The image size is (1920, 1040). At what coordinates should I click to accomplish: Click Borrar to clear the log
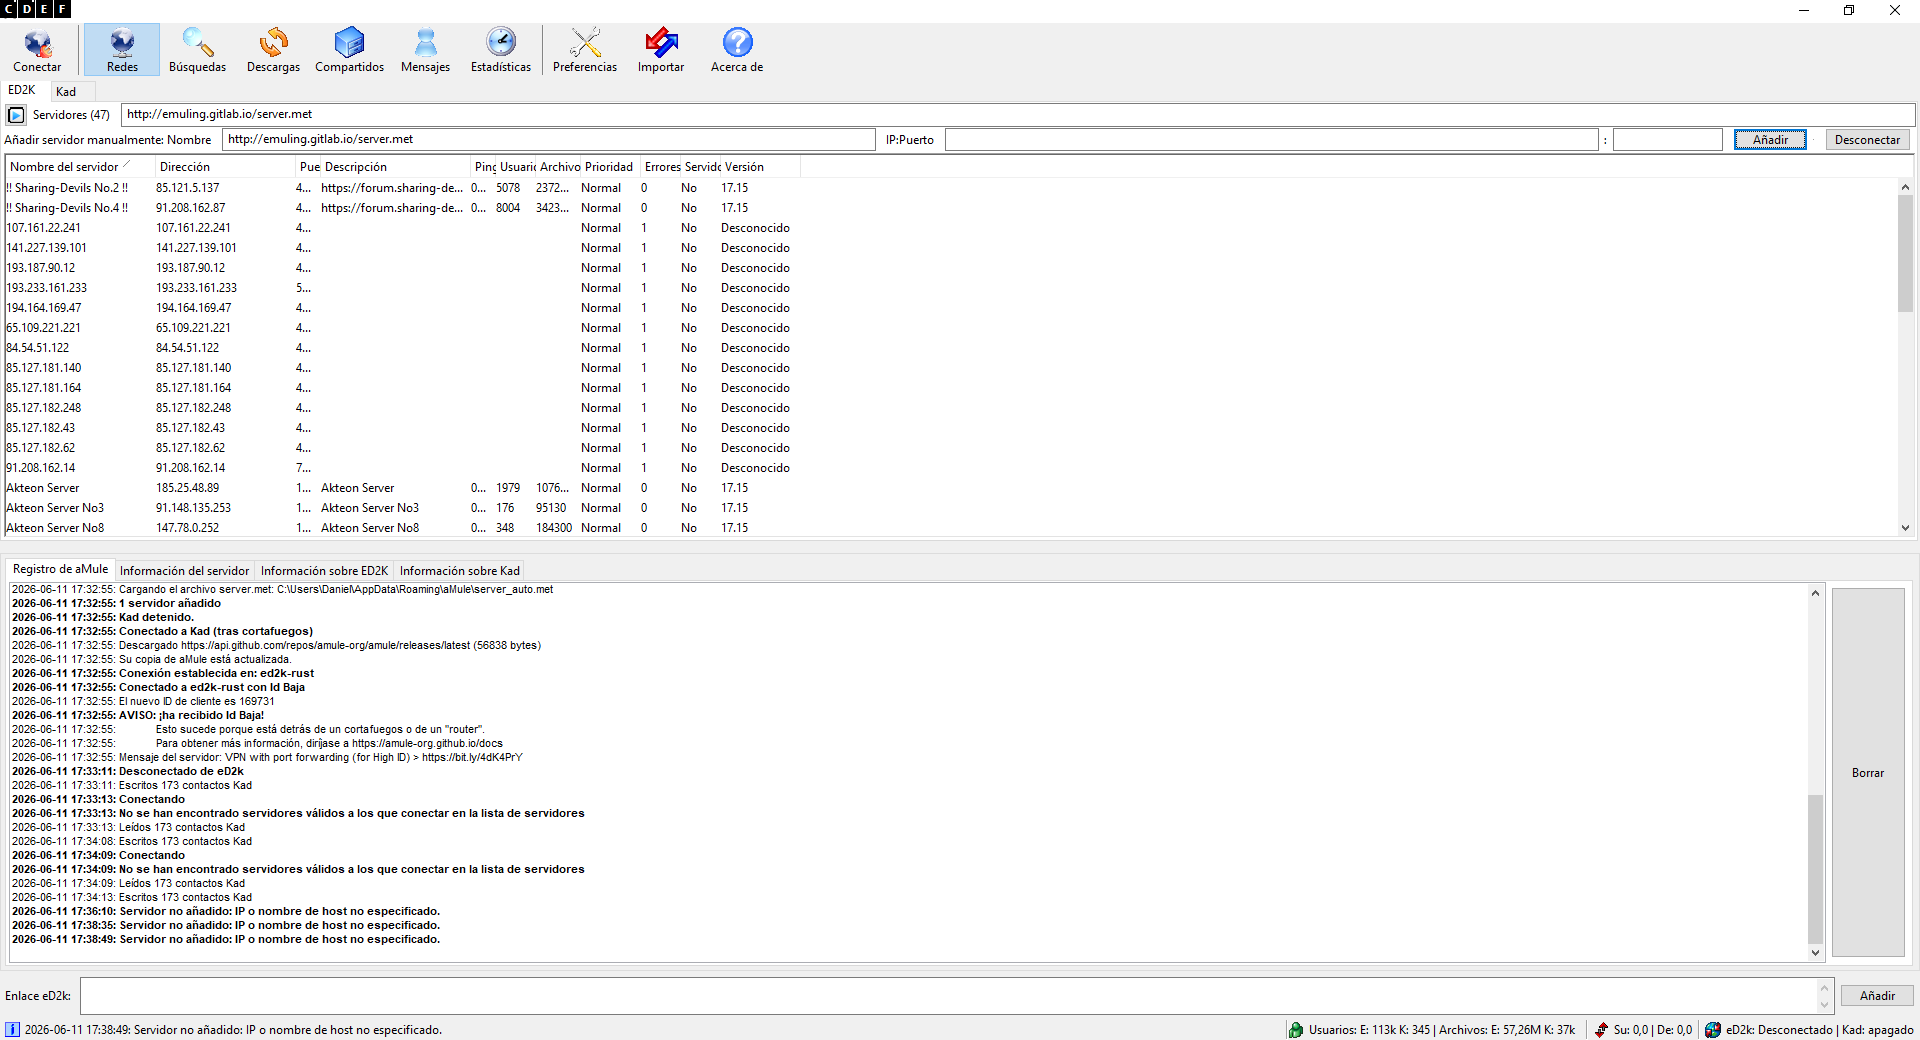(x=1868, y=773)
